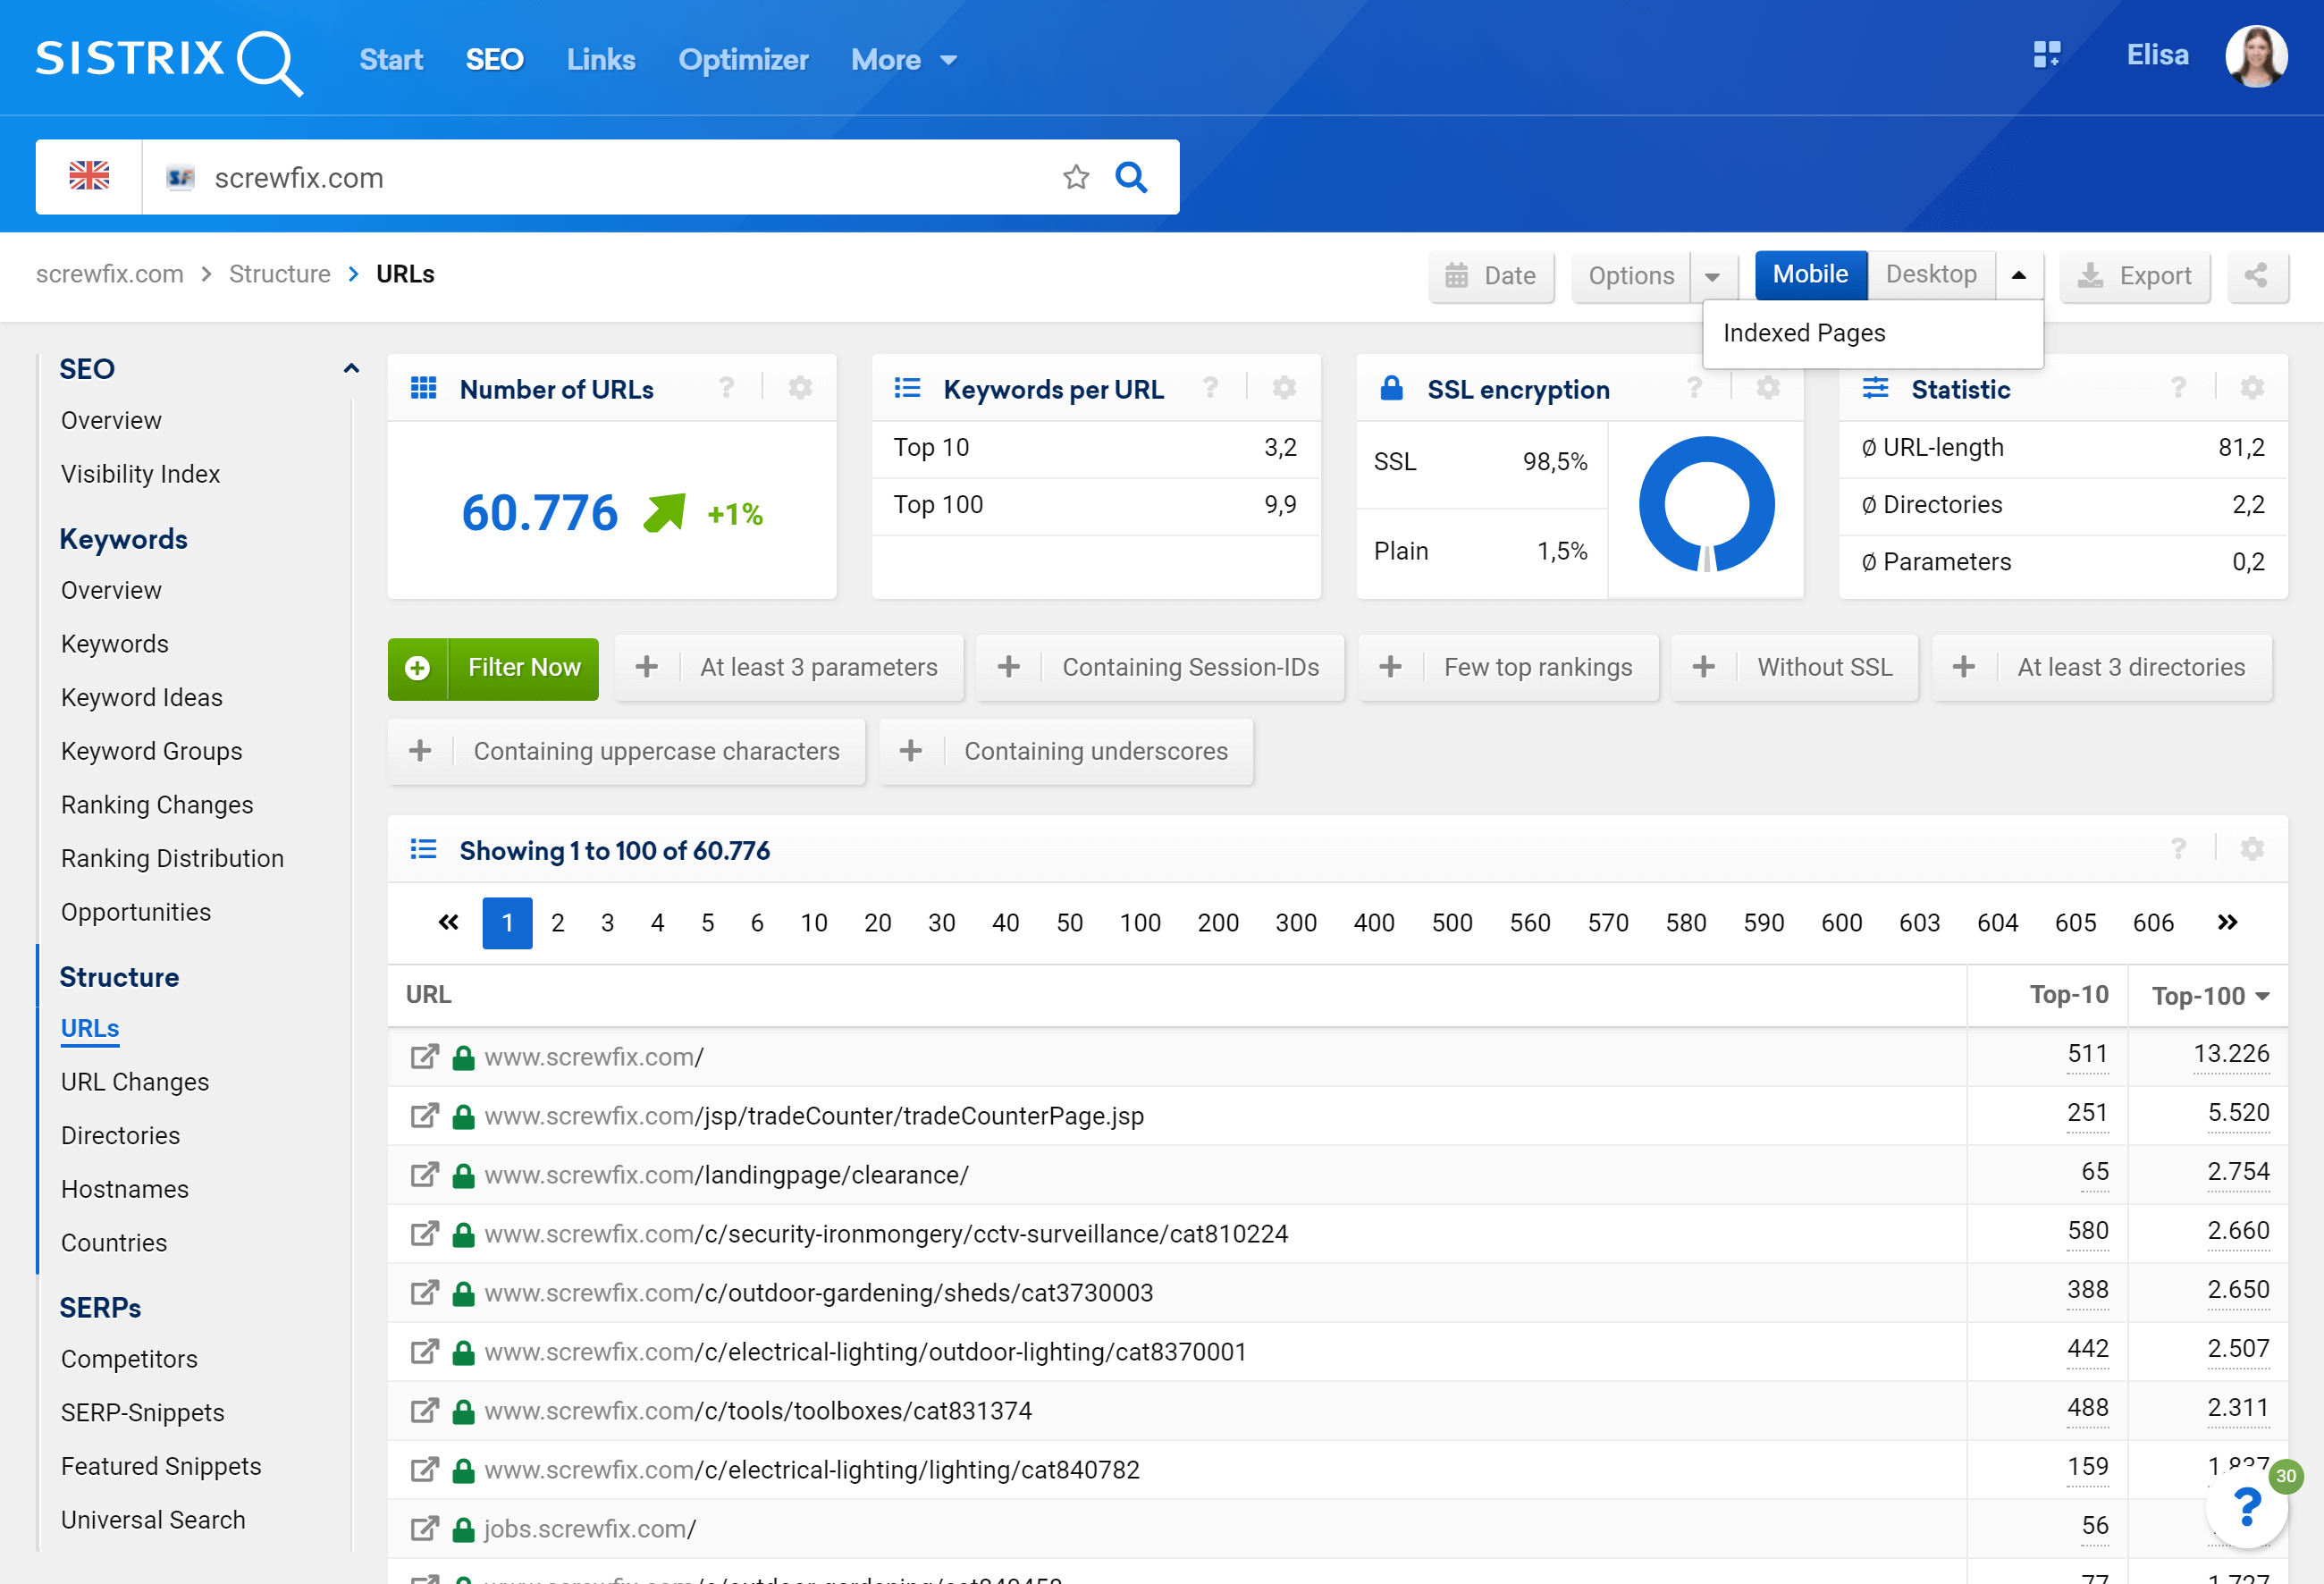The height and width of the screenshot is (1584, 2324).
Task: Open the Options dropdown arrow
Action: point(1712,276)
